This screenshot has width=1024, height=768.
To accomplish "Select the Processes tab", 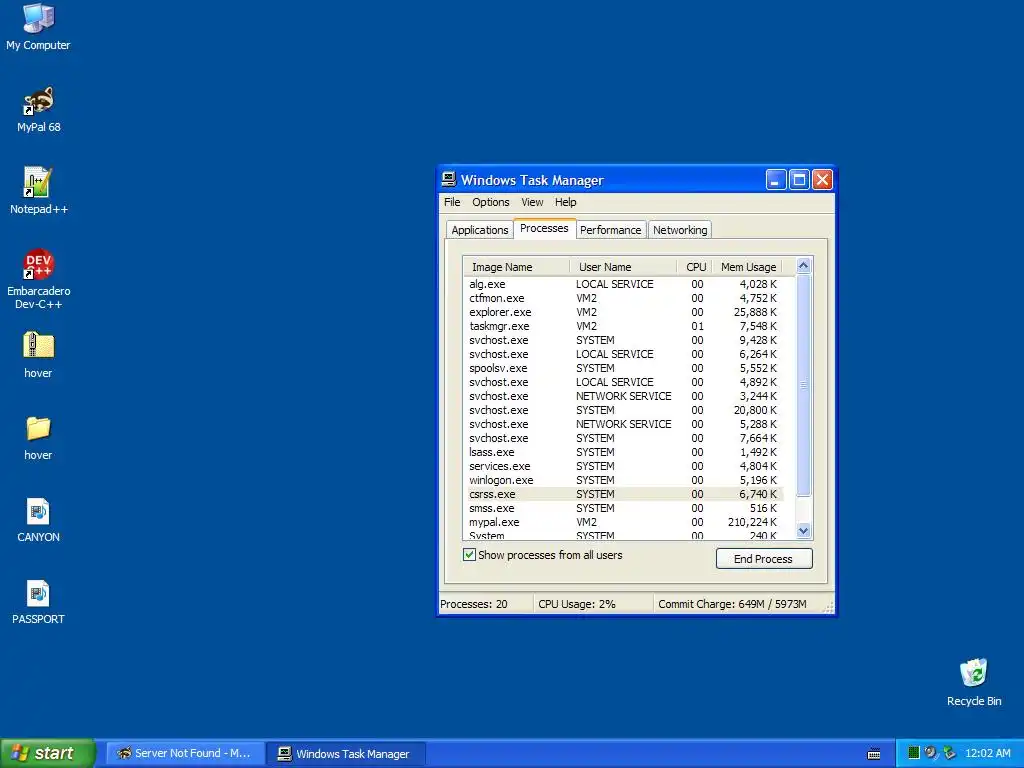I will tap(544, 229).
